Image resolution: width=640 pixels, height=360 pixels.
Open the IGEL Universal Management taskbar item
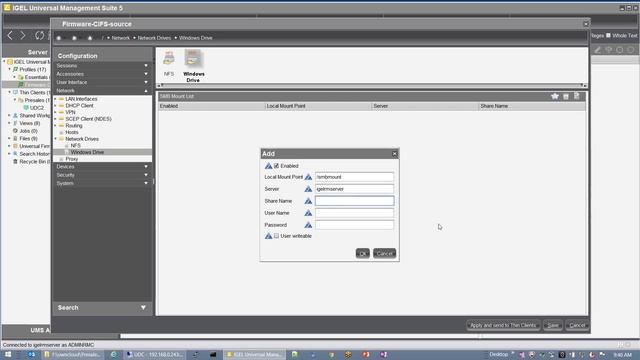tap(253, 354)
